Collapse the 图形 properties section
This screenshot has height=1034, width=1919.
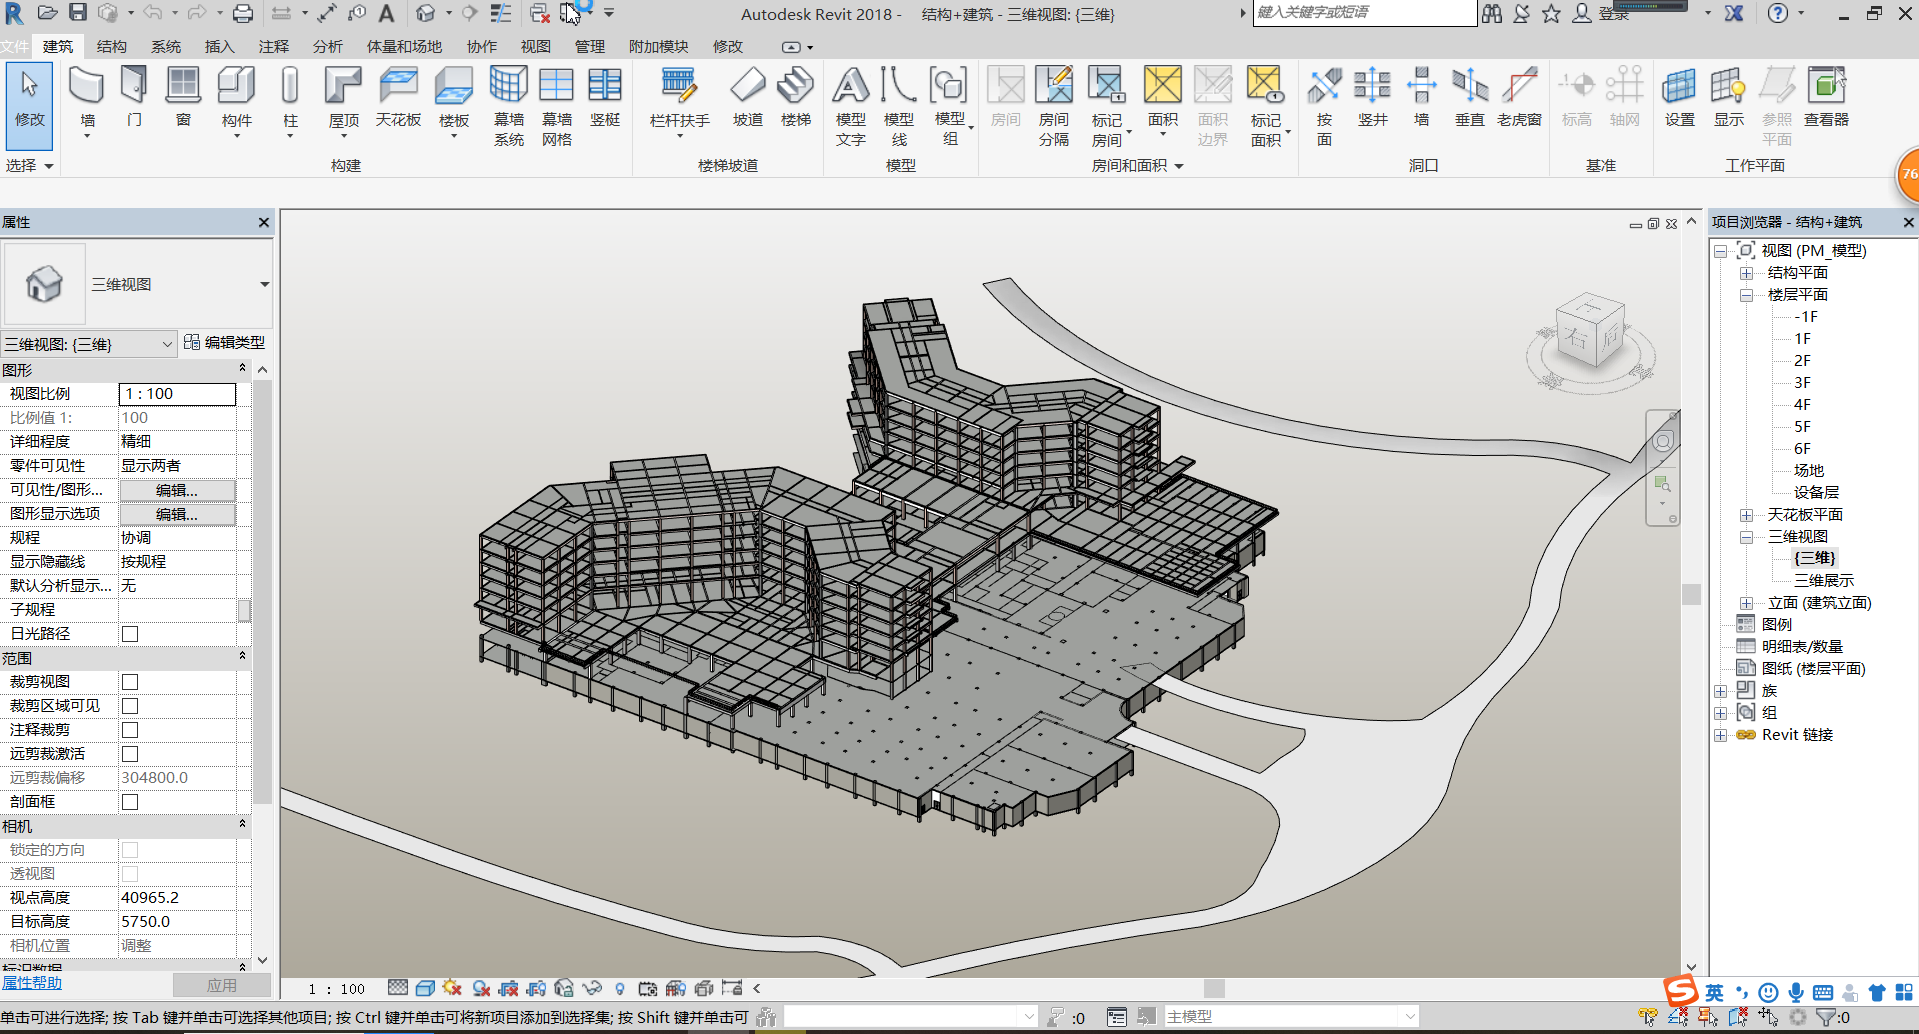pyautogui.click(x=242, y=369)
